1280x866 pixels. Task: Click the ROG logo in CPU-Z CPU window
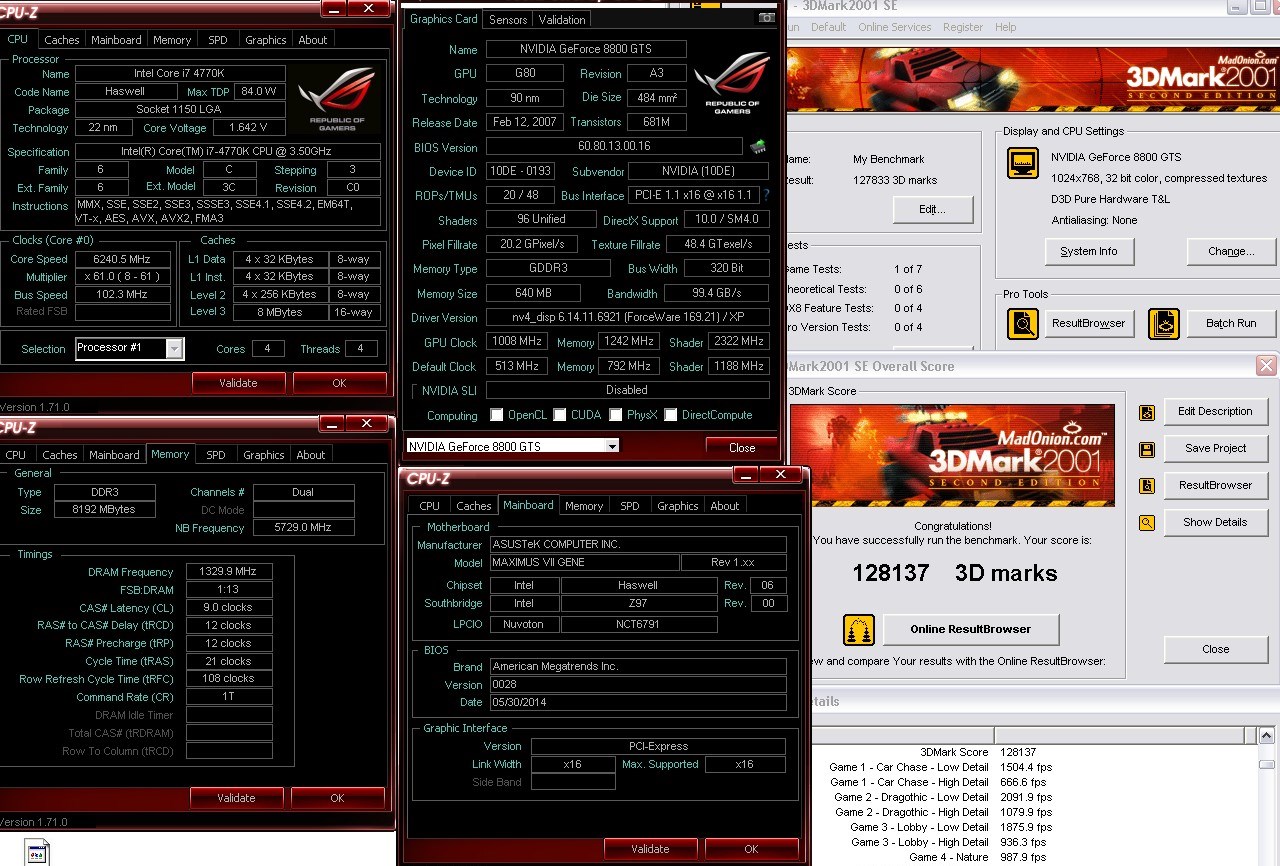click(335, 99)
